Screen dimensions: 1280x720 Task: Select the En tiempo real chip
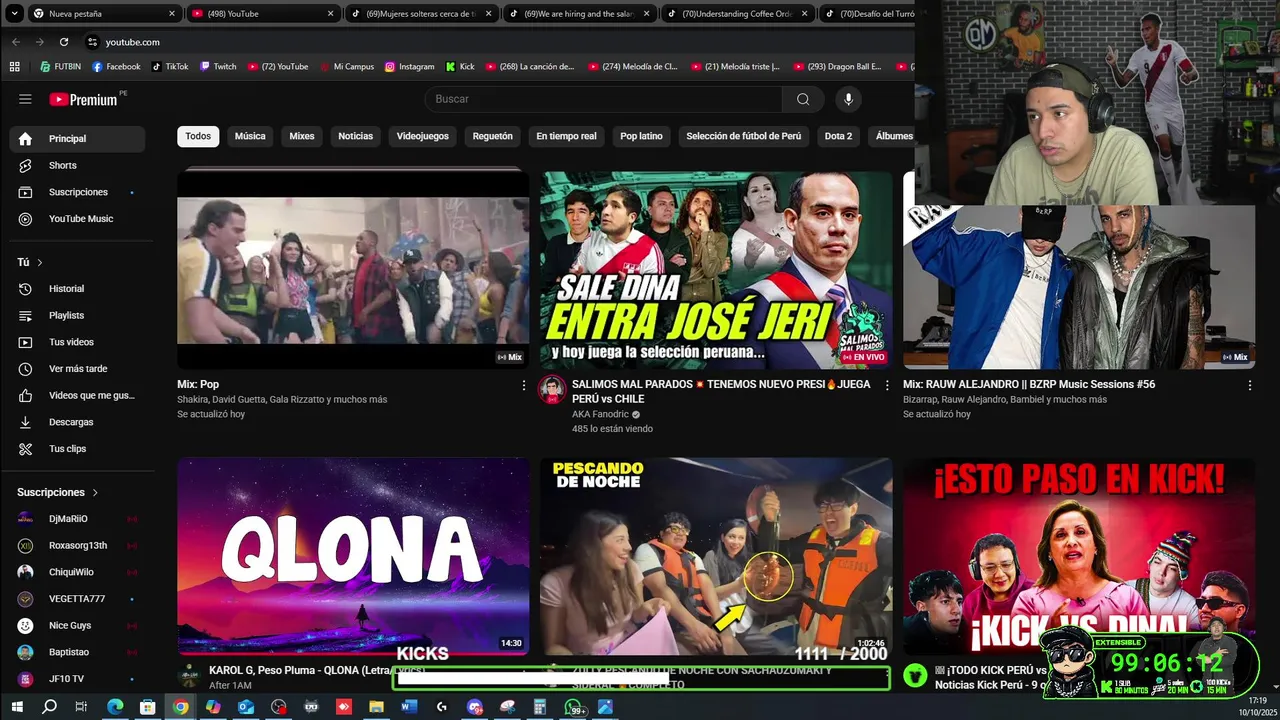click(x=566, y=136)
